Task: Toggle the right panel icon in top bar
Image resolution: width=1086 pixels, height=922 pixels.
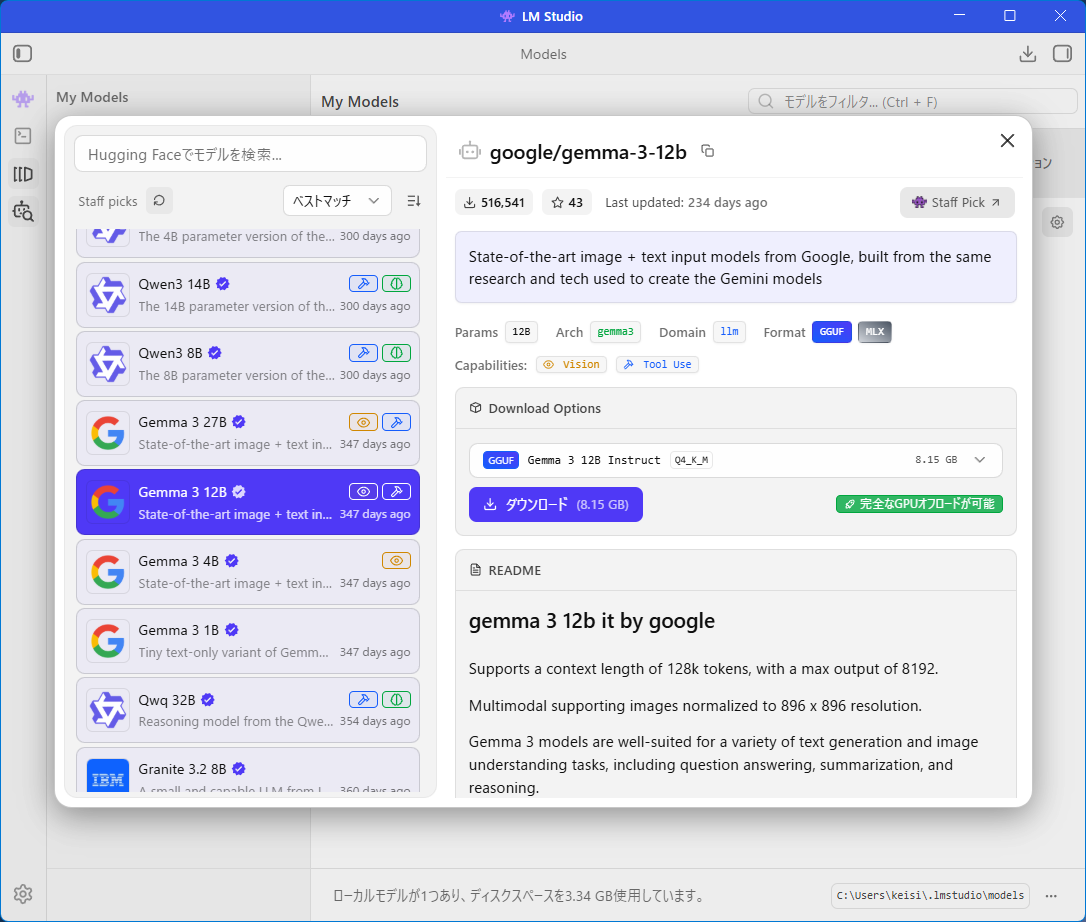Action: tap(1062, 54)
